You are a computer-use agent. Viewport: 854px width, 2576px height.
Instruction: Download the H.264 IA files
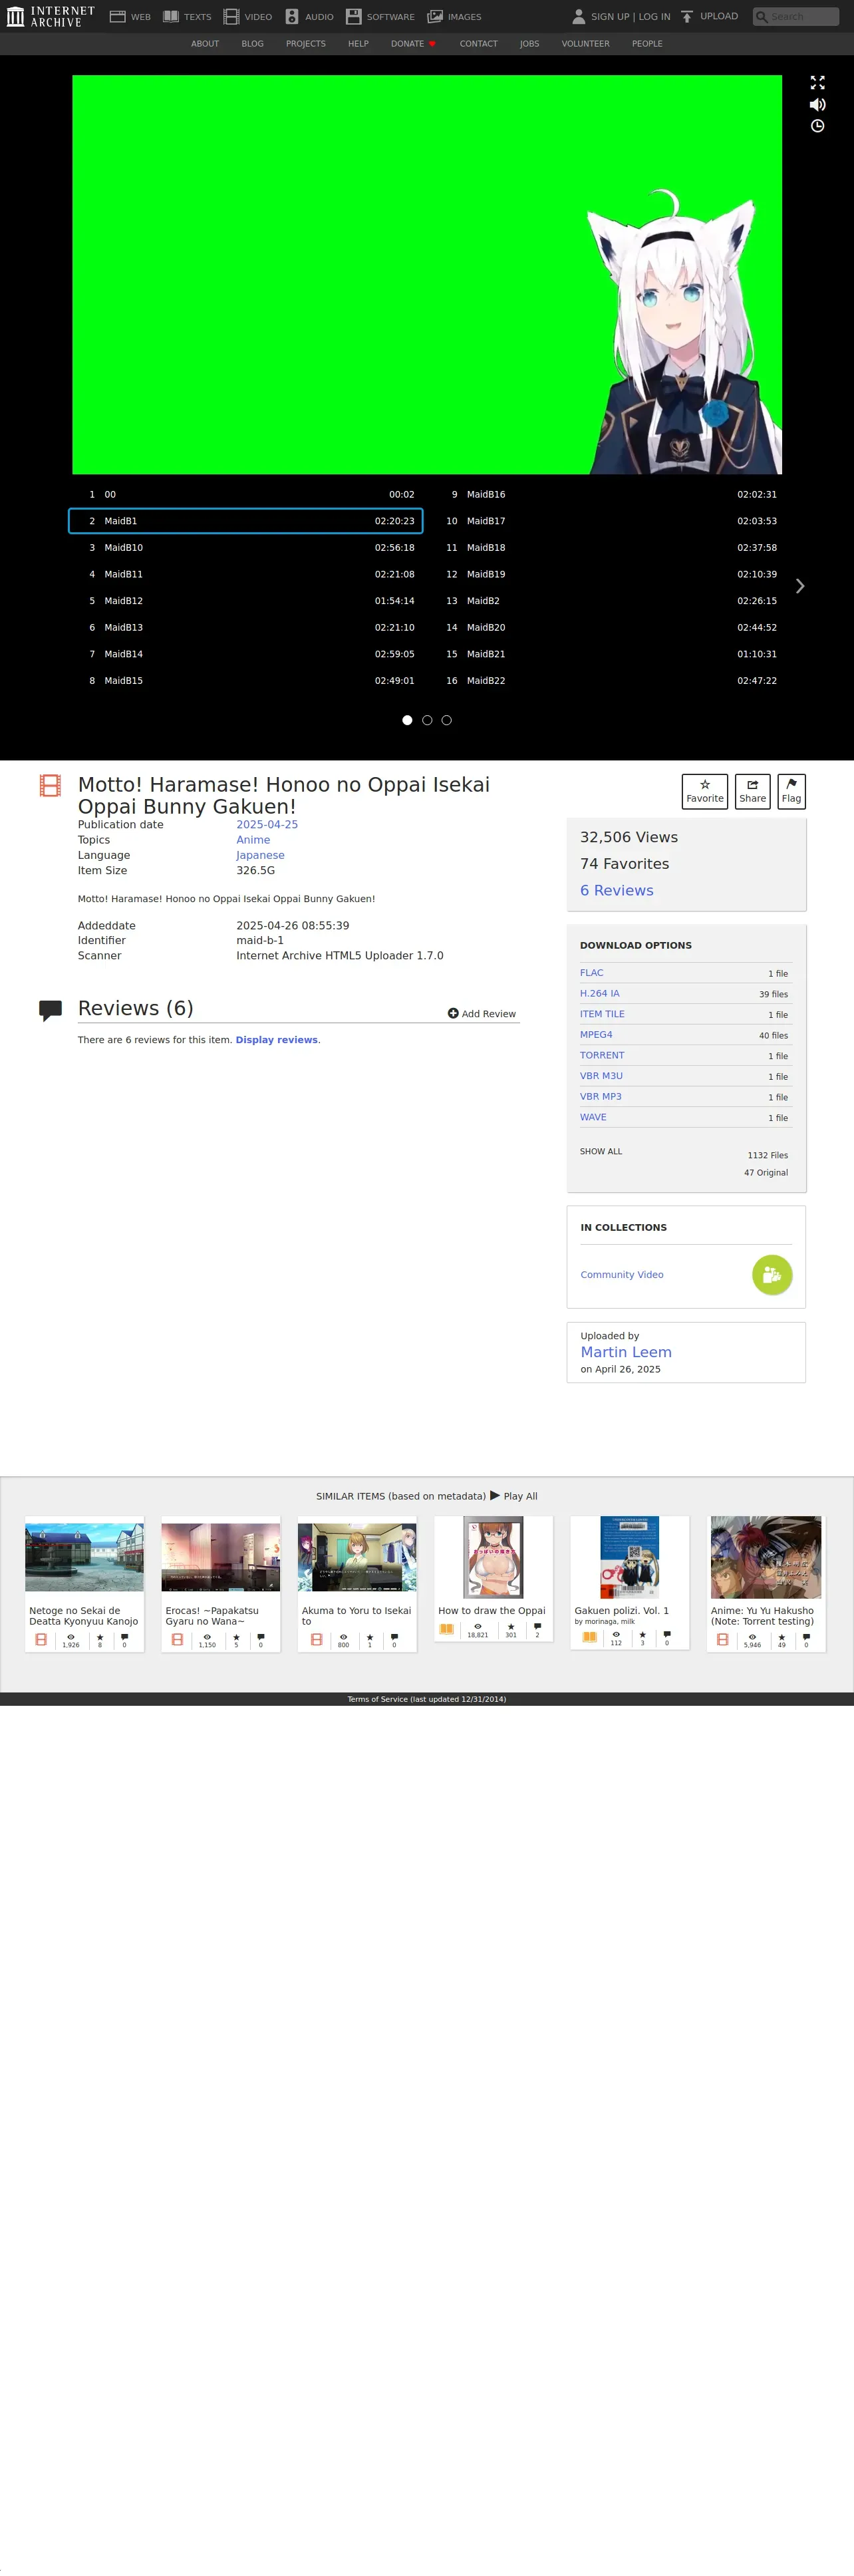(599, 993)
